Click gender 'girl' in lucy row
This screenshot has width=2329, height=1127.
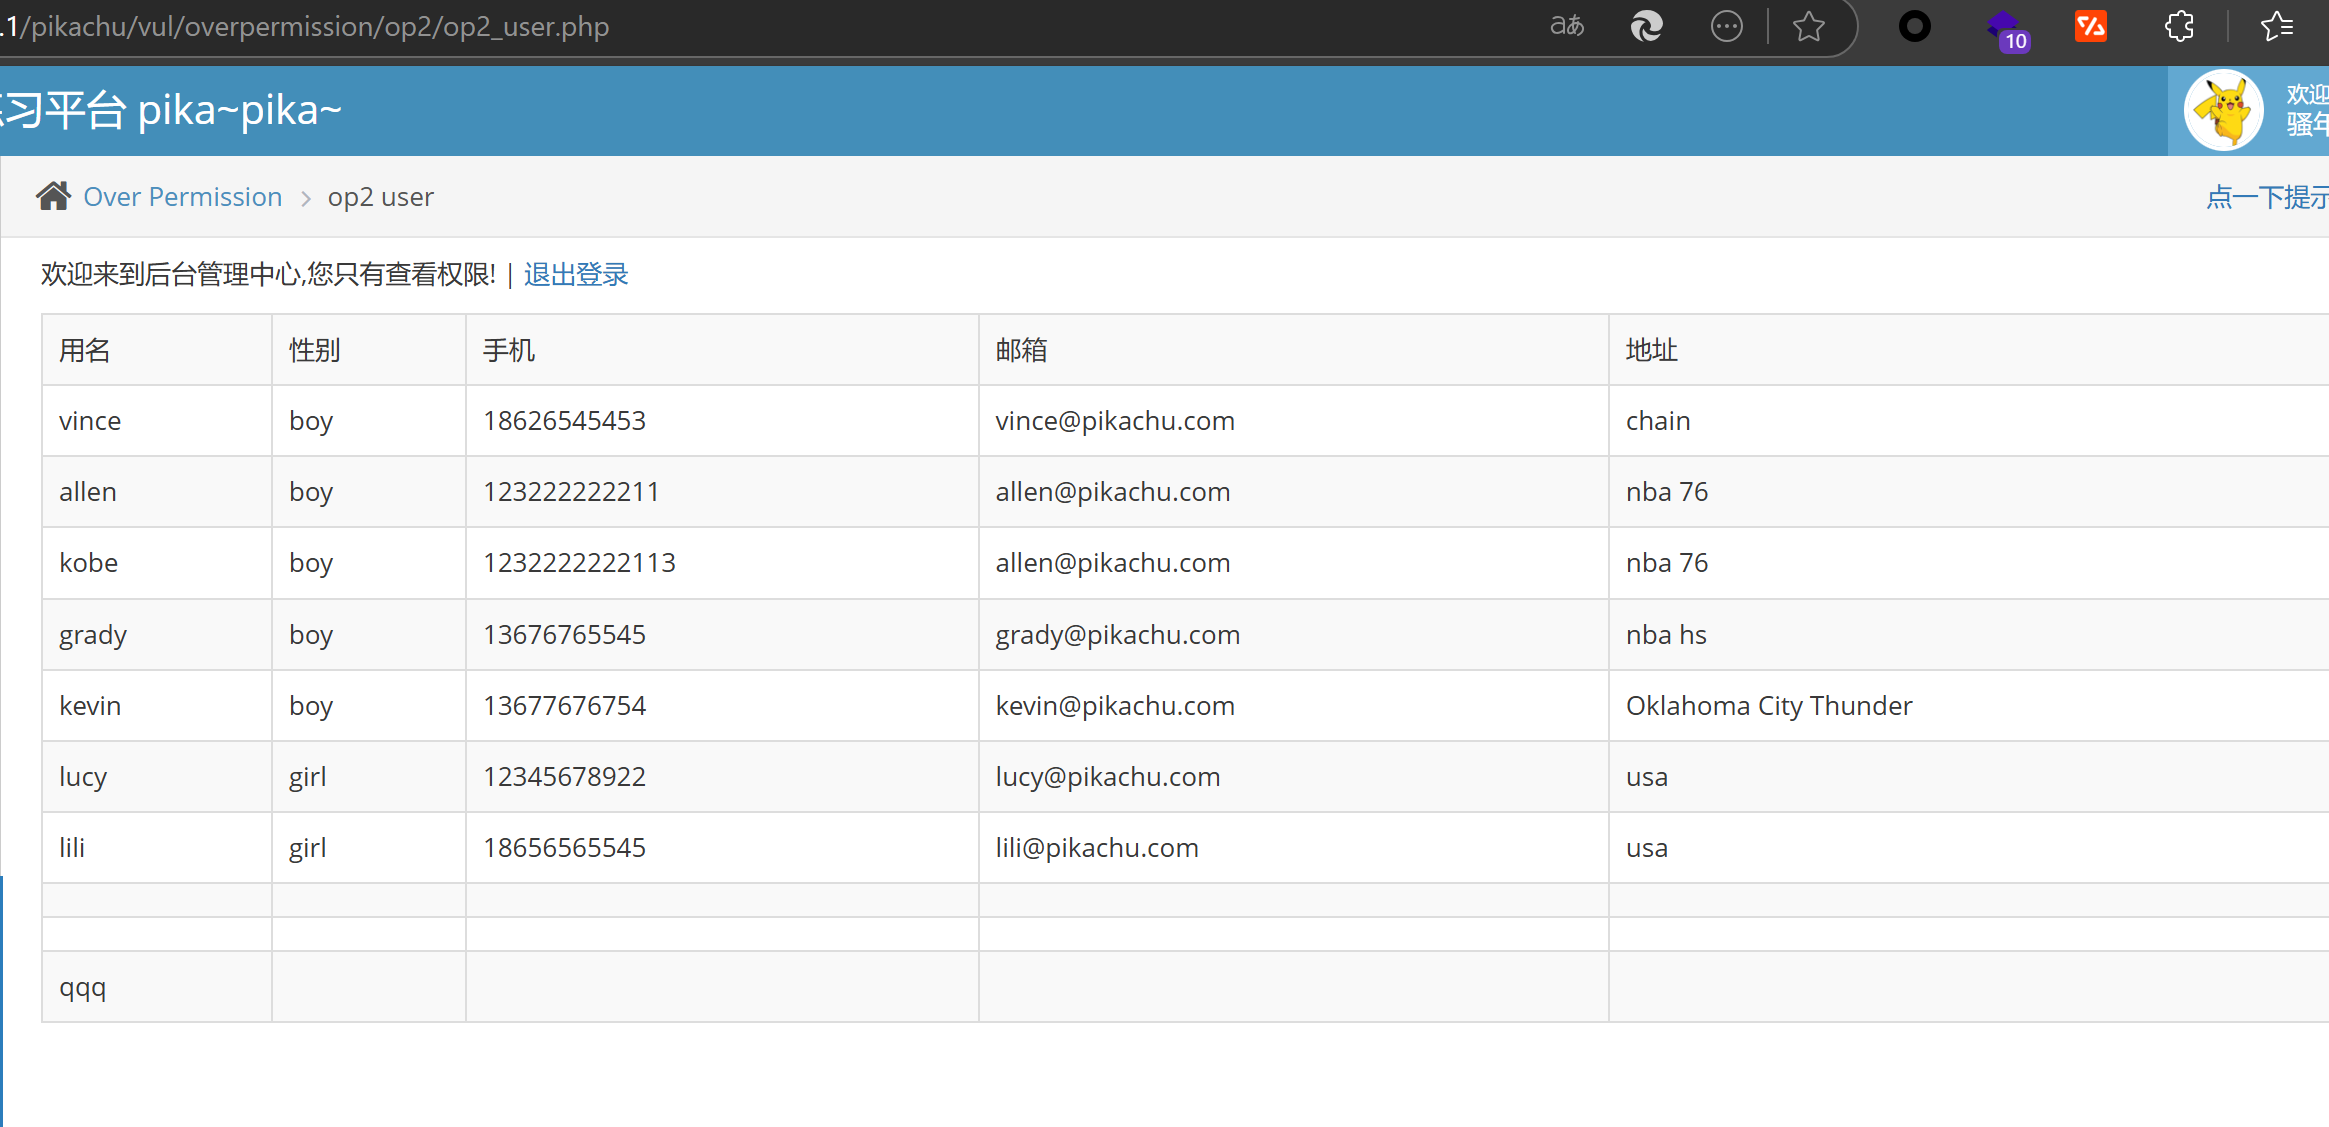coord(308,778)
